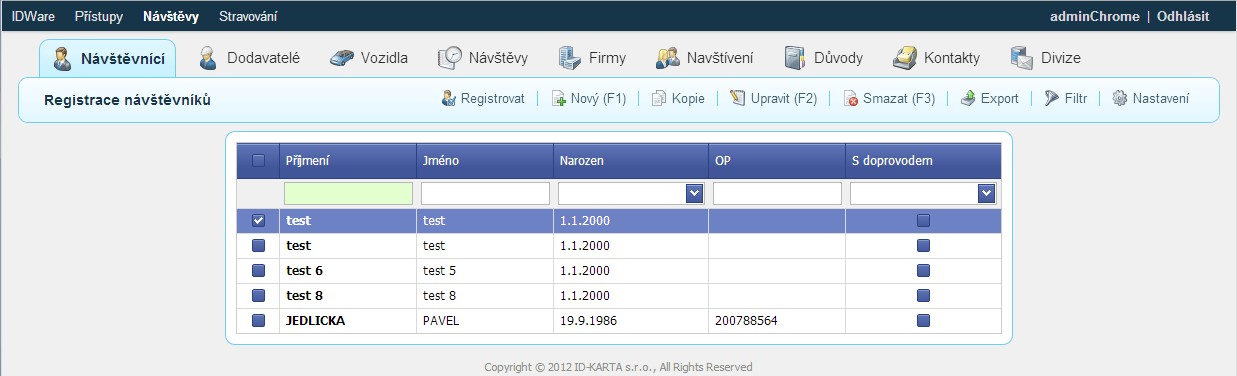1237x376 pixels.
Task: Click the Jméno filter input field
Action: click(x=485, y=193)
